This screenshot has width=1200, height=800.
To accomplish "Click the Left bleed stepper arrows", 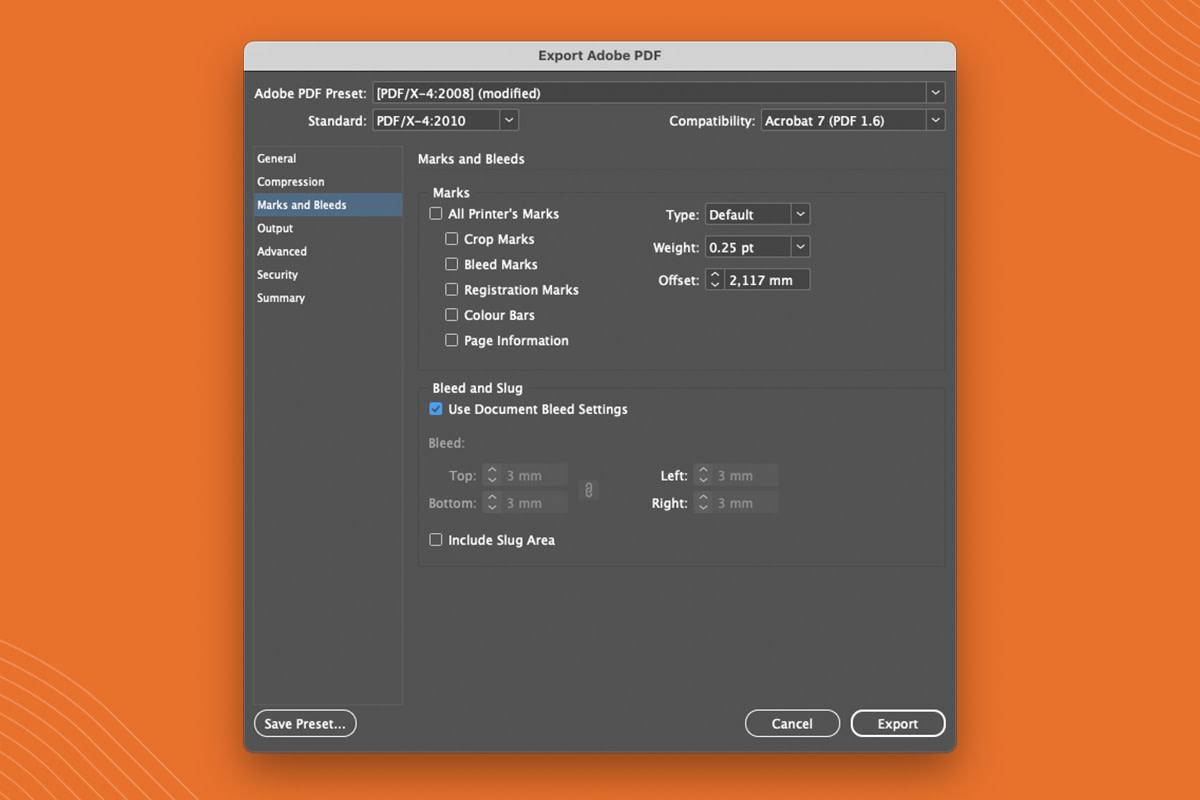I will pyautogui.click(x=702, y=476).
